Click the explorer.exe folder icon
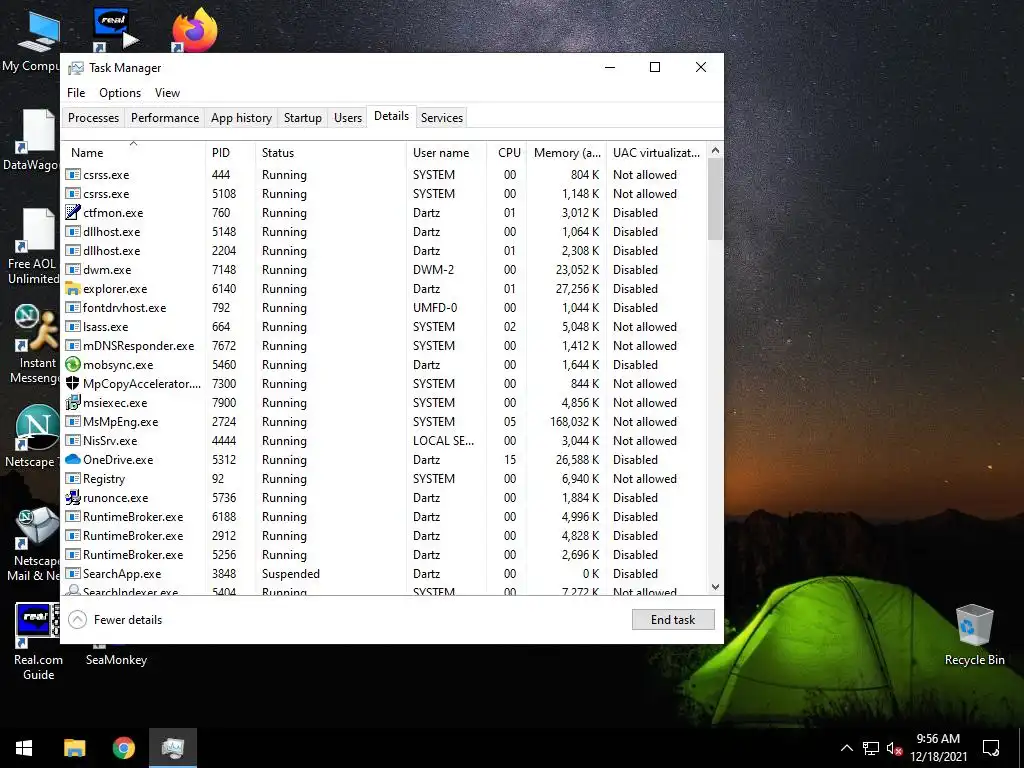Screen dimensions: 1024x768 click(x=72, y=288)
